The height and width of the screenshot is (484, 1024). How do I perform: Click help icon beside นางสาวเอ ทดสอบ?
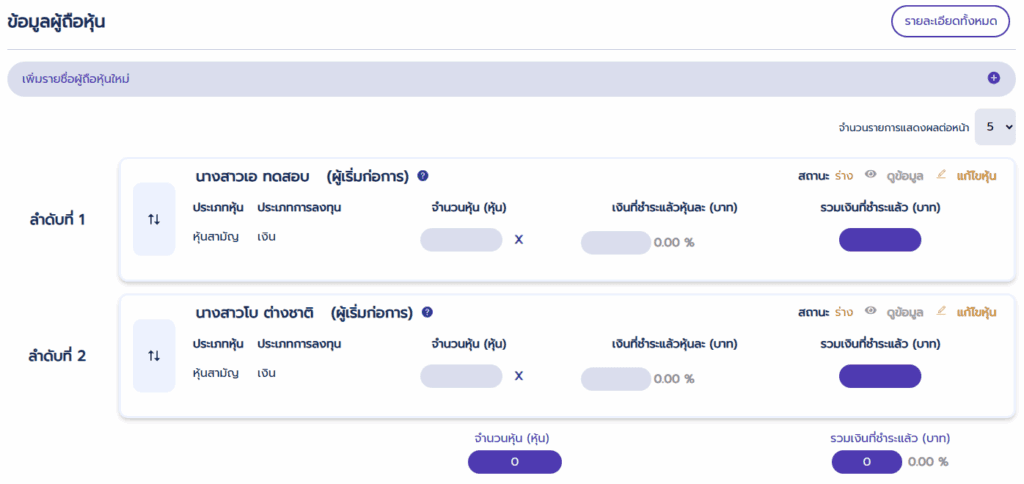[423, 176]
